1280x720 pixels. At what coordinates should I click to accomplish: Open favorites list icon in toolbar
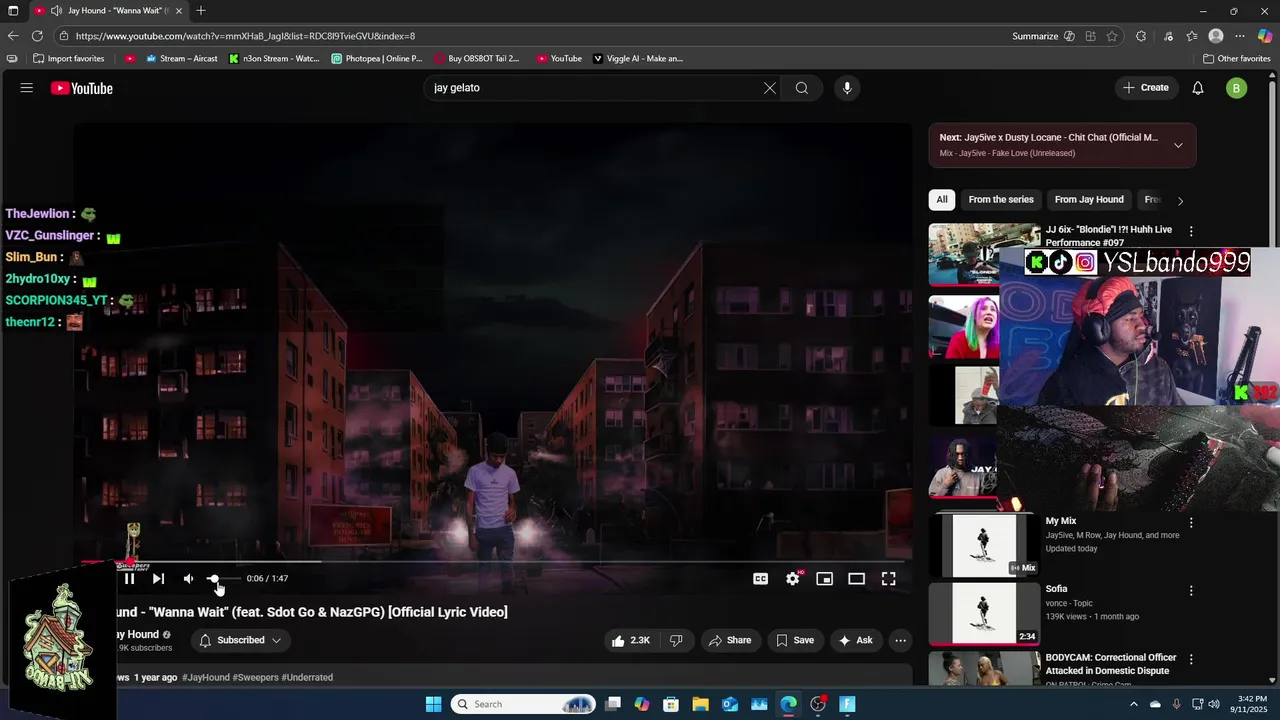(x=1192, y=36)
